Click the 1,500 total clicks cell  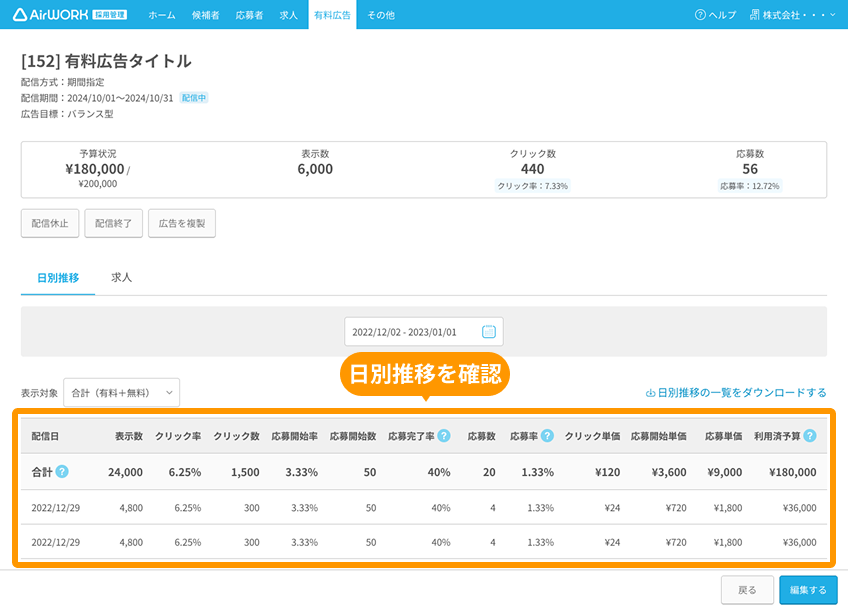(246, 472)
